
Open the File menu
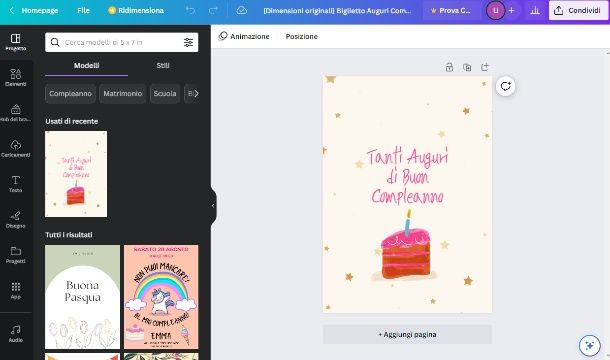point(83,11)
